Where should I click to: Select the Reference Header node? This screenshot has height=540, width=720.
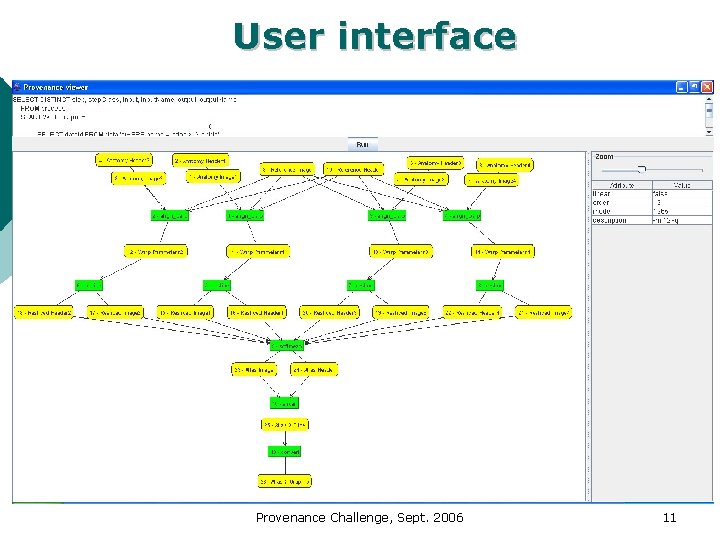coord(353,169)
